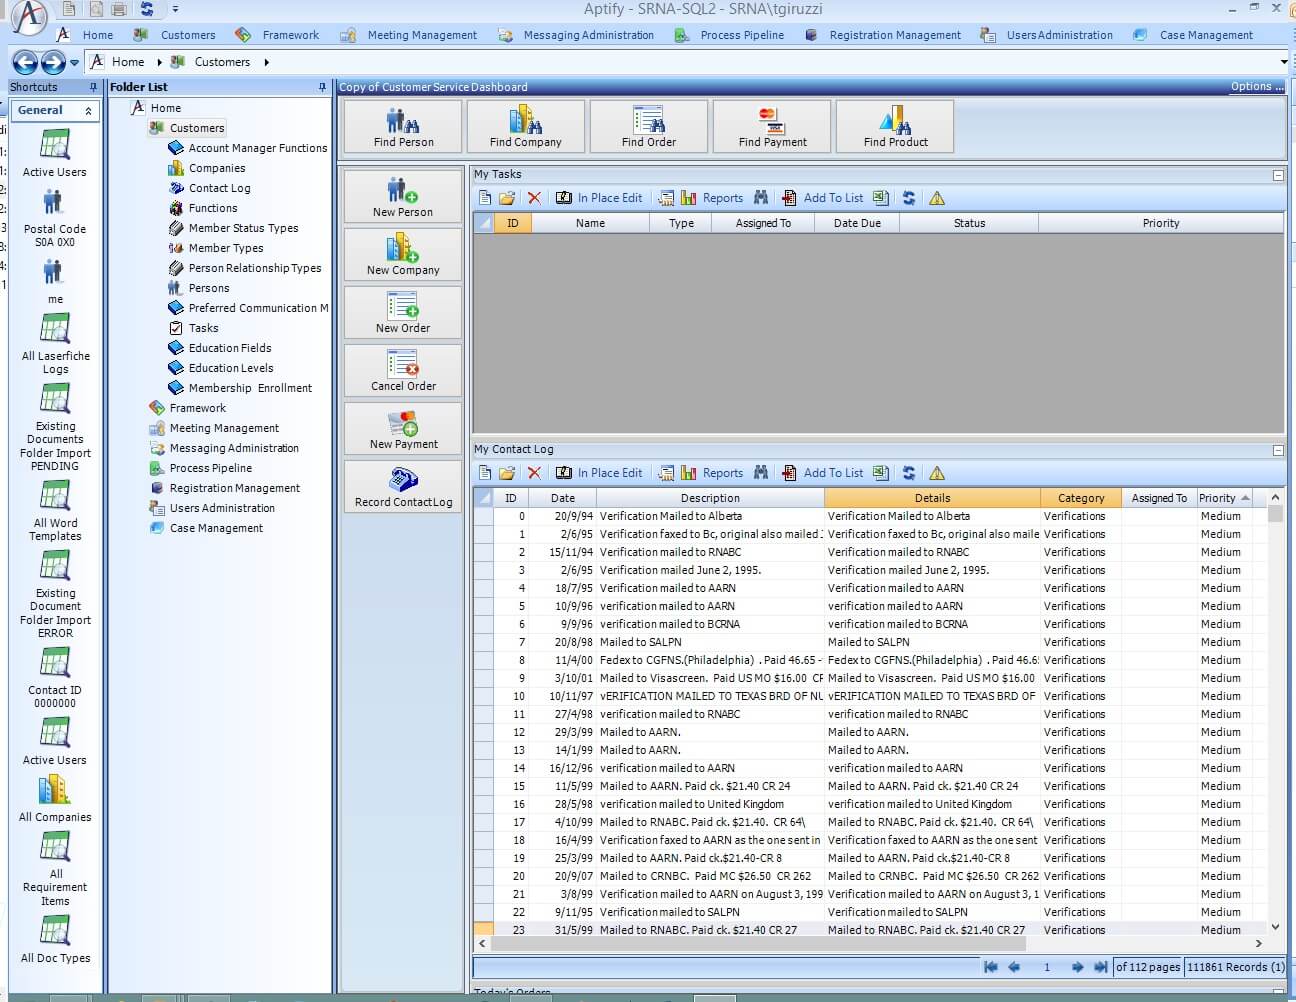Go to the next page of records
The width and height of the screenshot is (1296, 1002).
[x=1077, y=967]
